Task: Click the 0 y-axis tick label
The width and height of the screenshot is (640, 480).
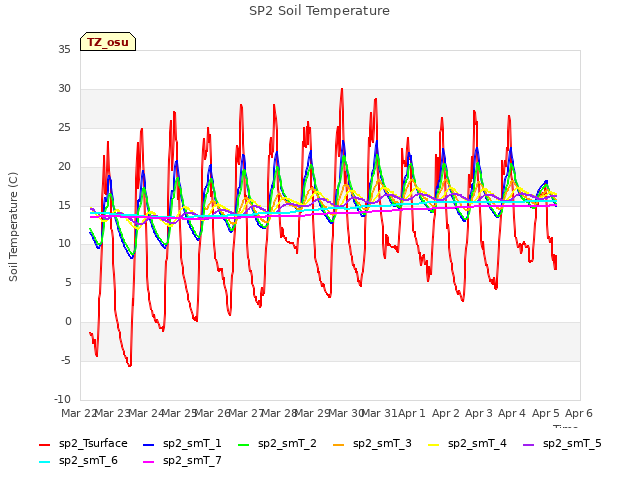Action: coord(68,322)
